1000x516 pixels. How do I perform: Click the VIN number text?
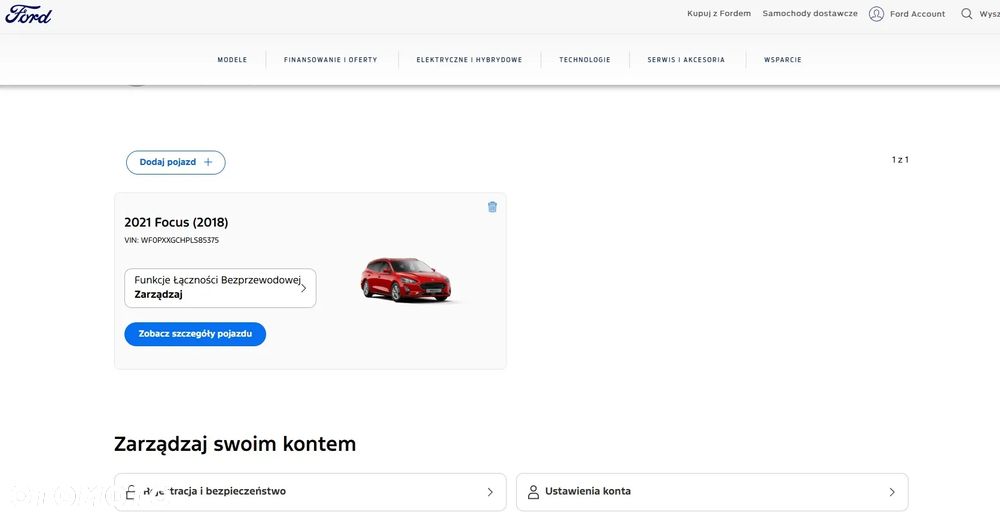coord(172,240)
